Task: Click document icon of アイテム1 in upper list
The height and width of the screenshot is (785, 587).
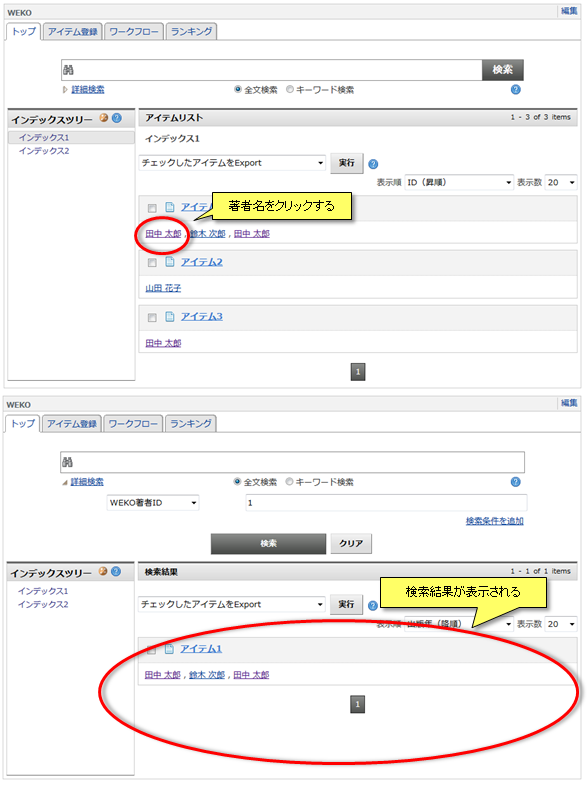Action: click(170, 207)
